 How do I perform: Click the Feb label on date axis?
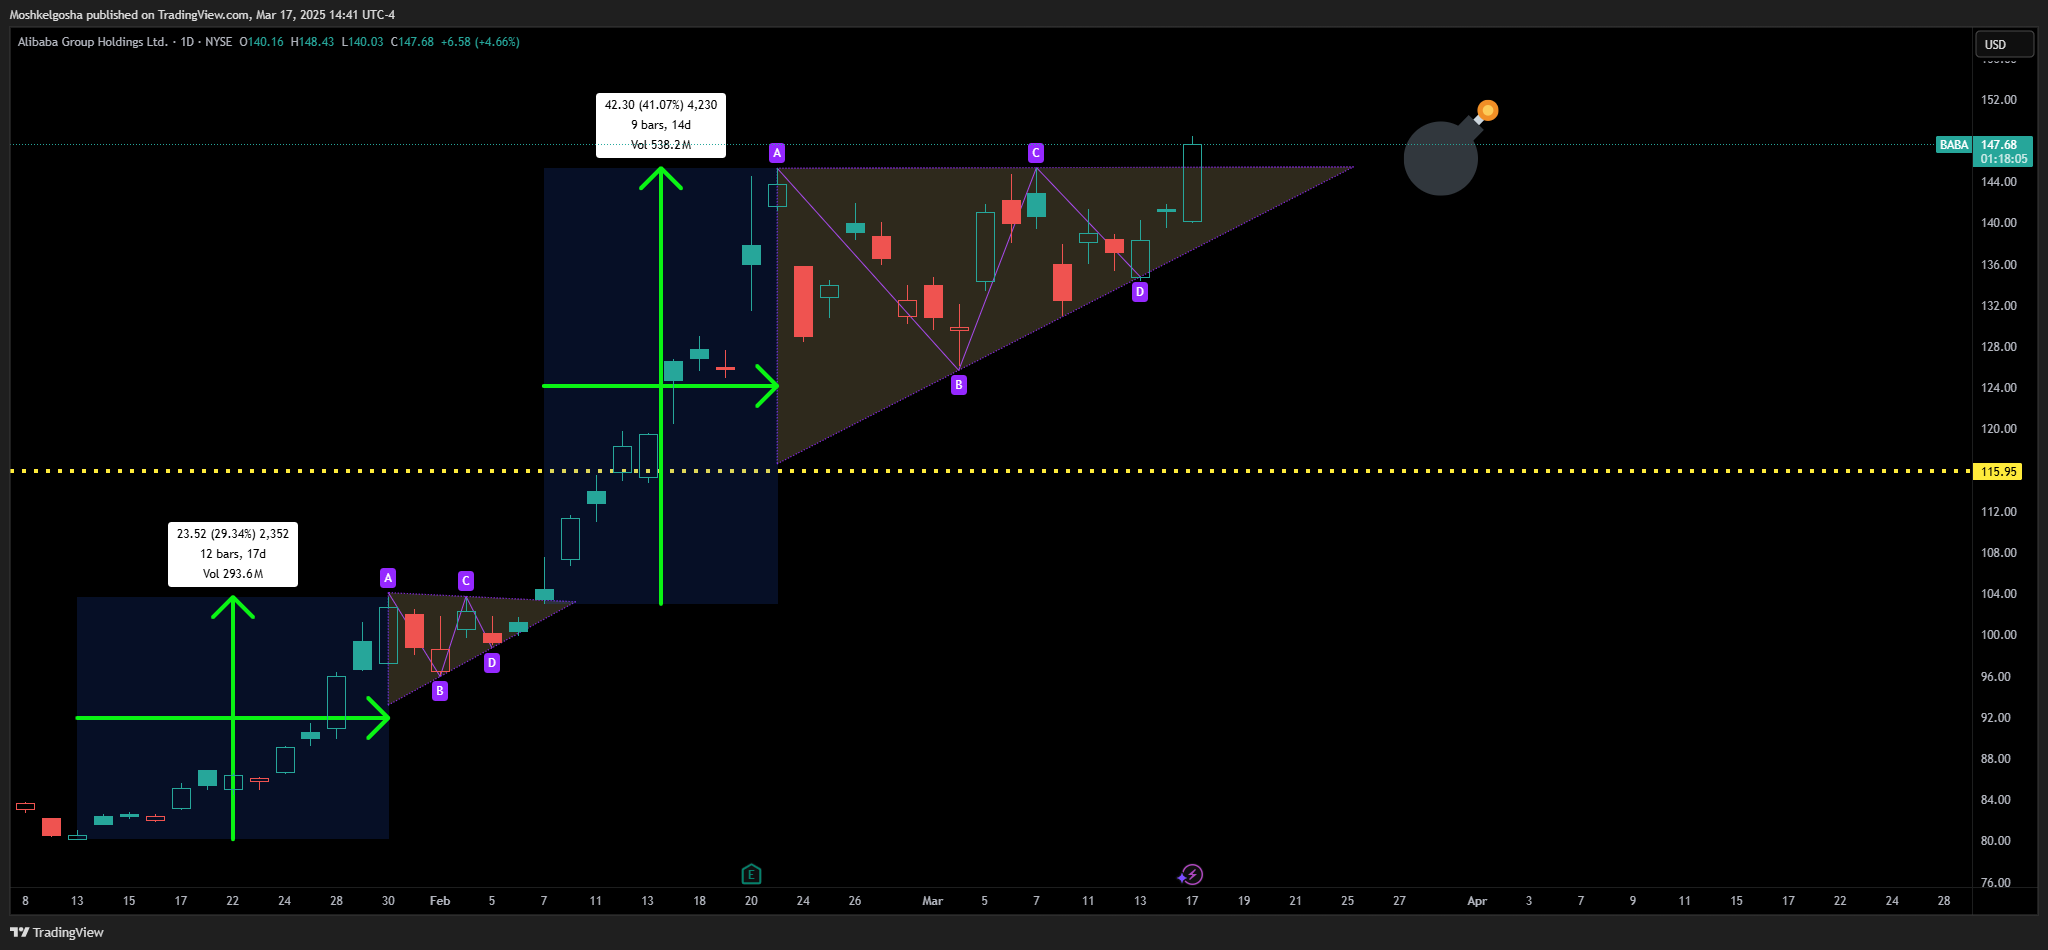point(440,901)
